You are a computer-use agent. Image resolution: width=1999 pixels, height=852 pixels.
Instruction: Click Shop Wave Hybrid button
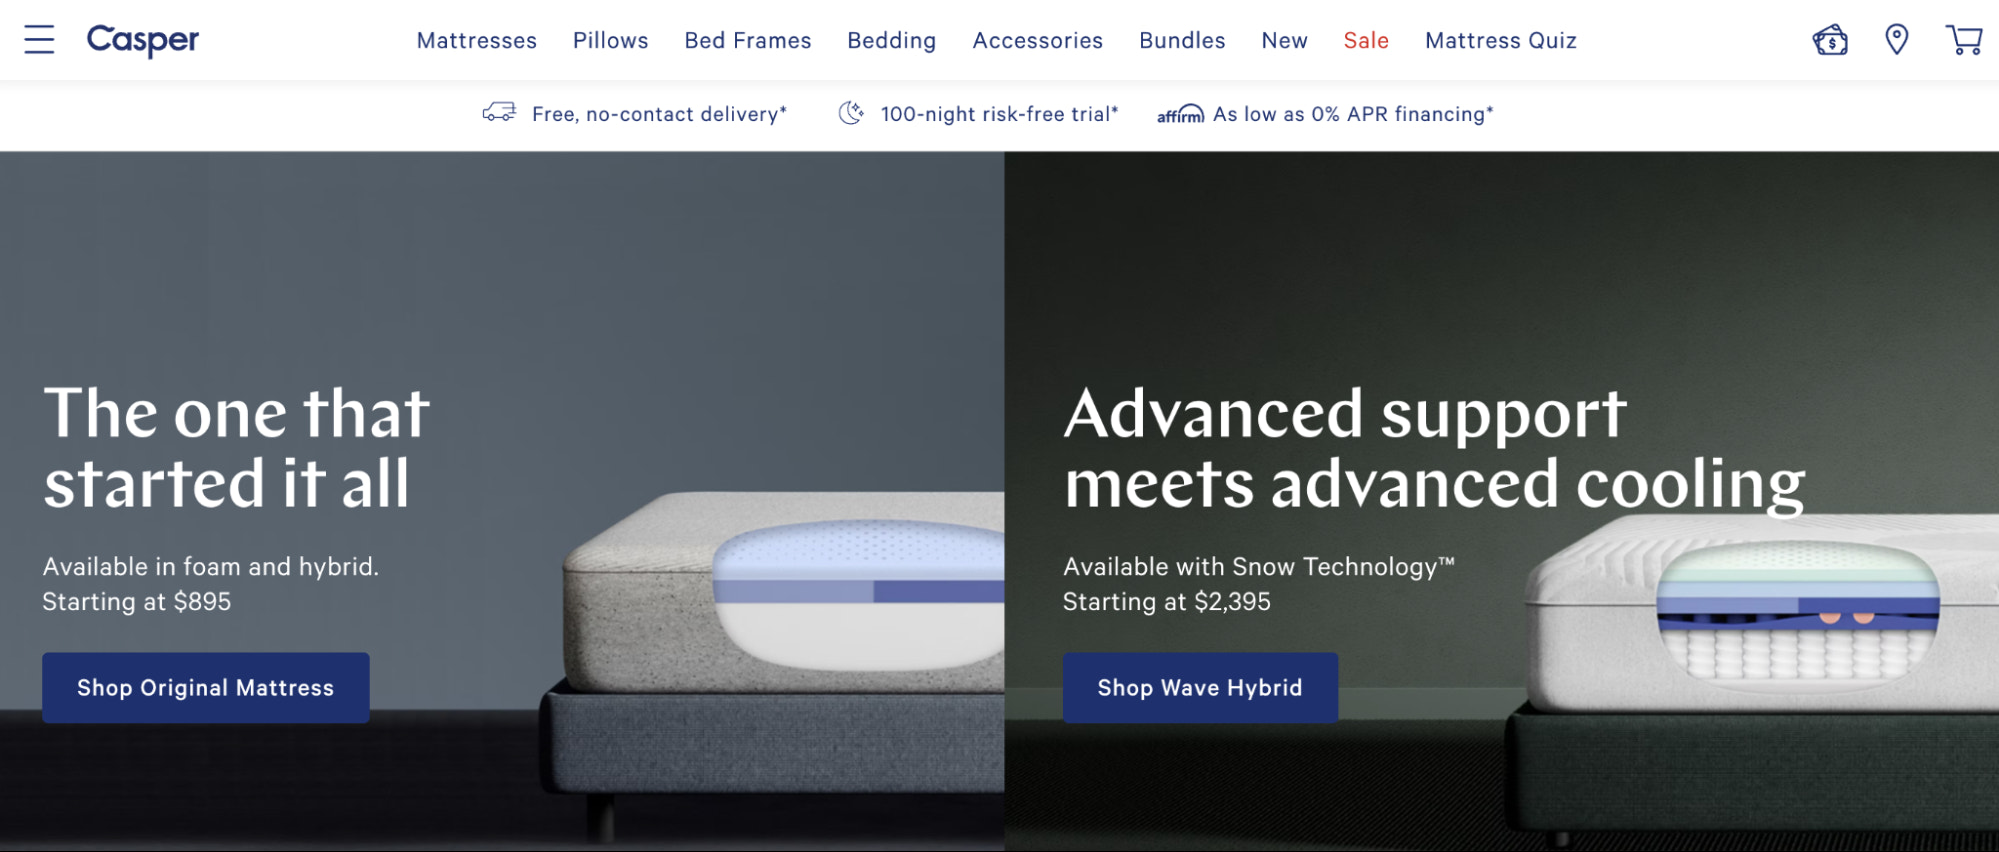[x=1200, y=688]
